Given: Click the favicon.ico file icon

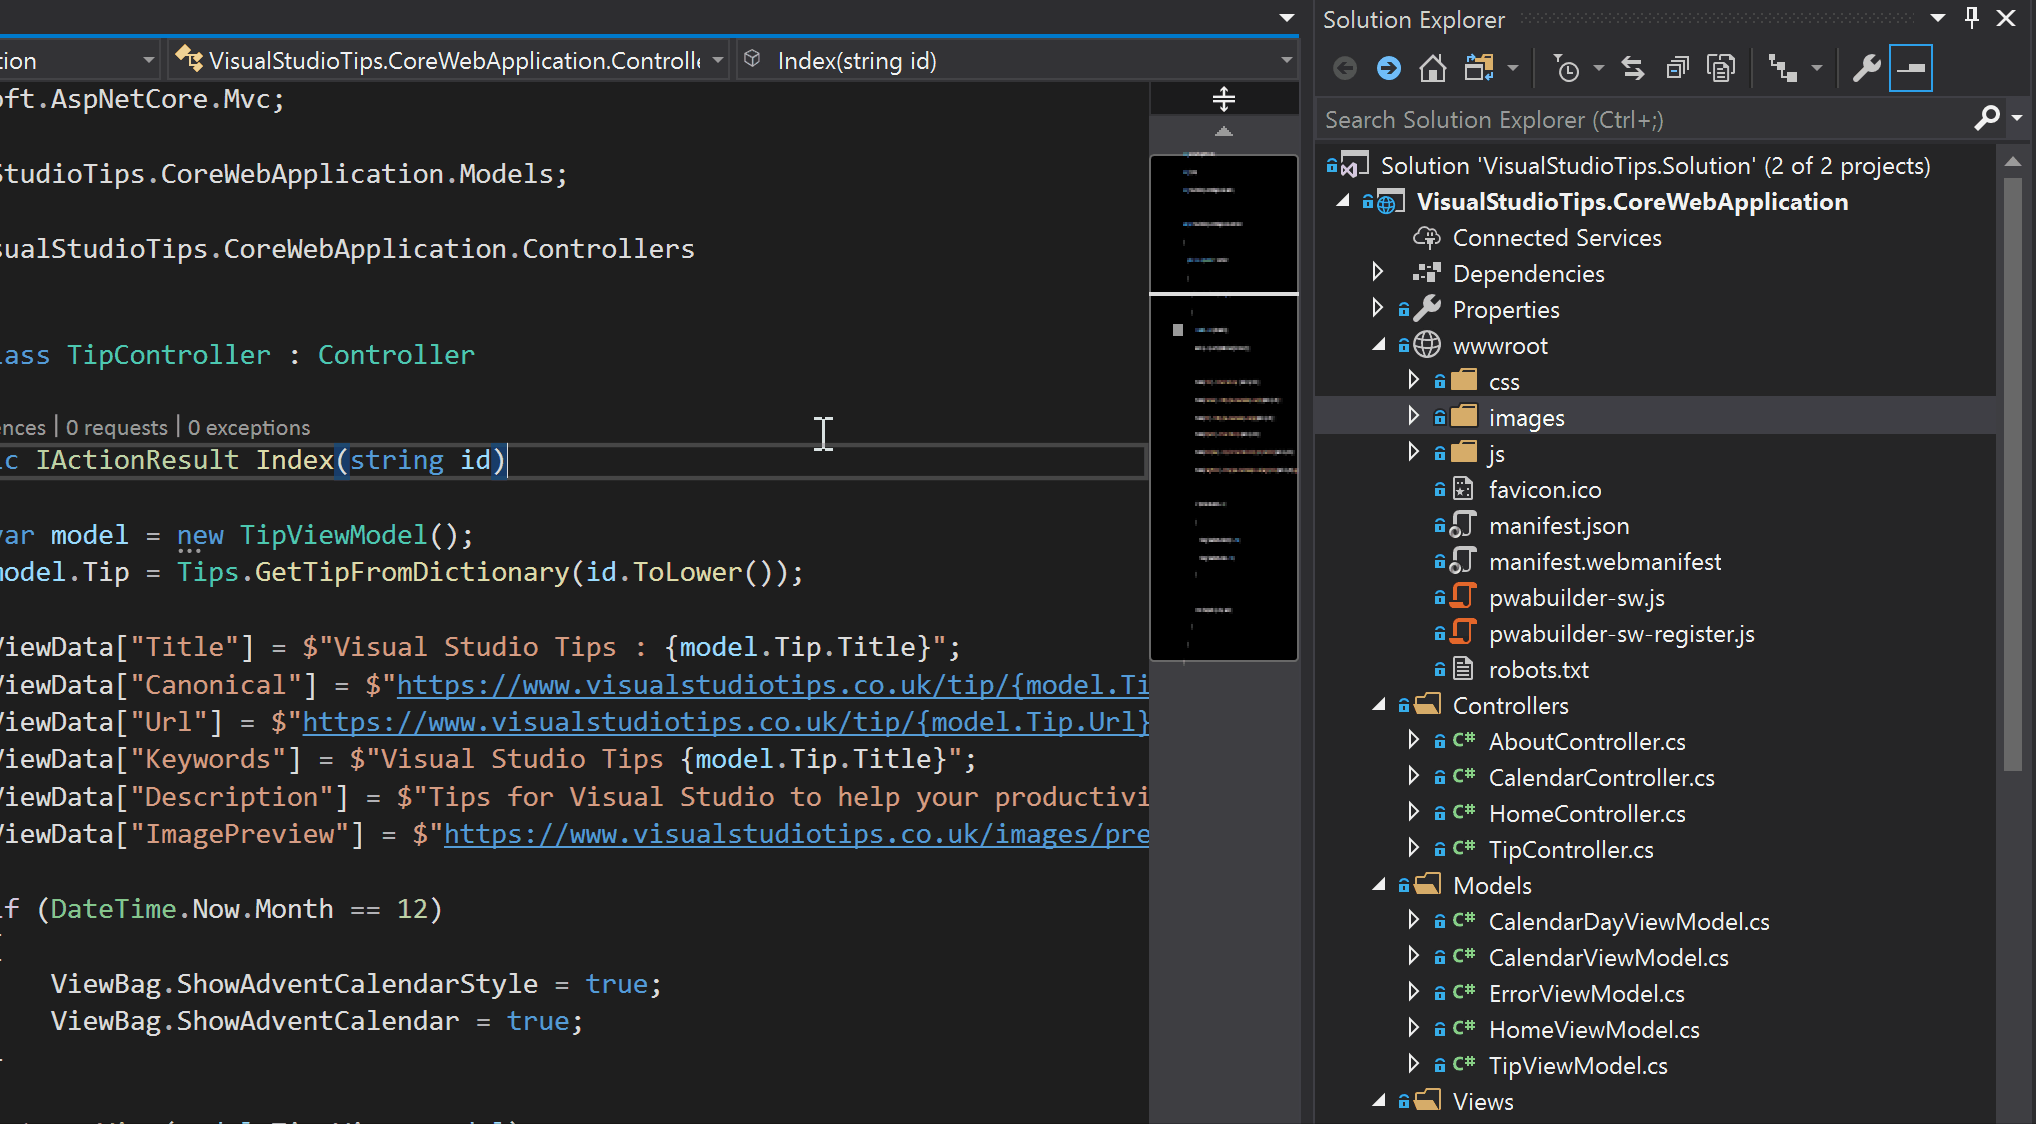Looking at the screenshot, I should point(1462,489).
